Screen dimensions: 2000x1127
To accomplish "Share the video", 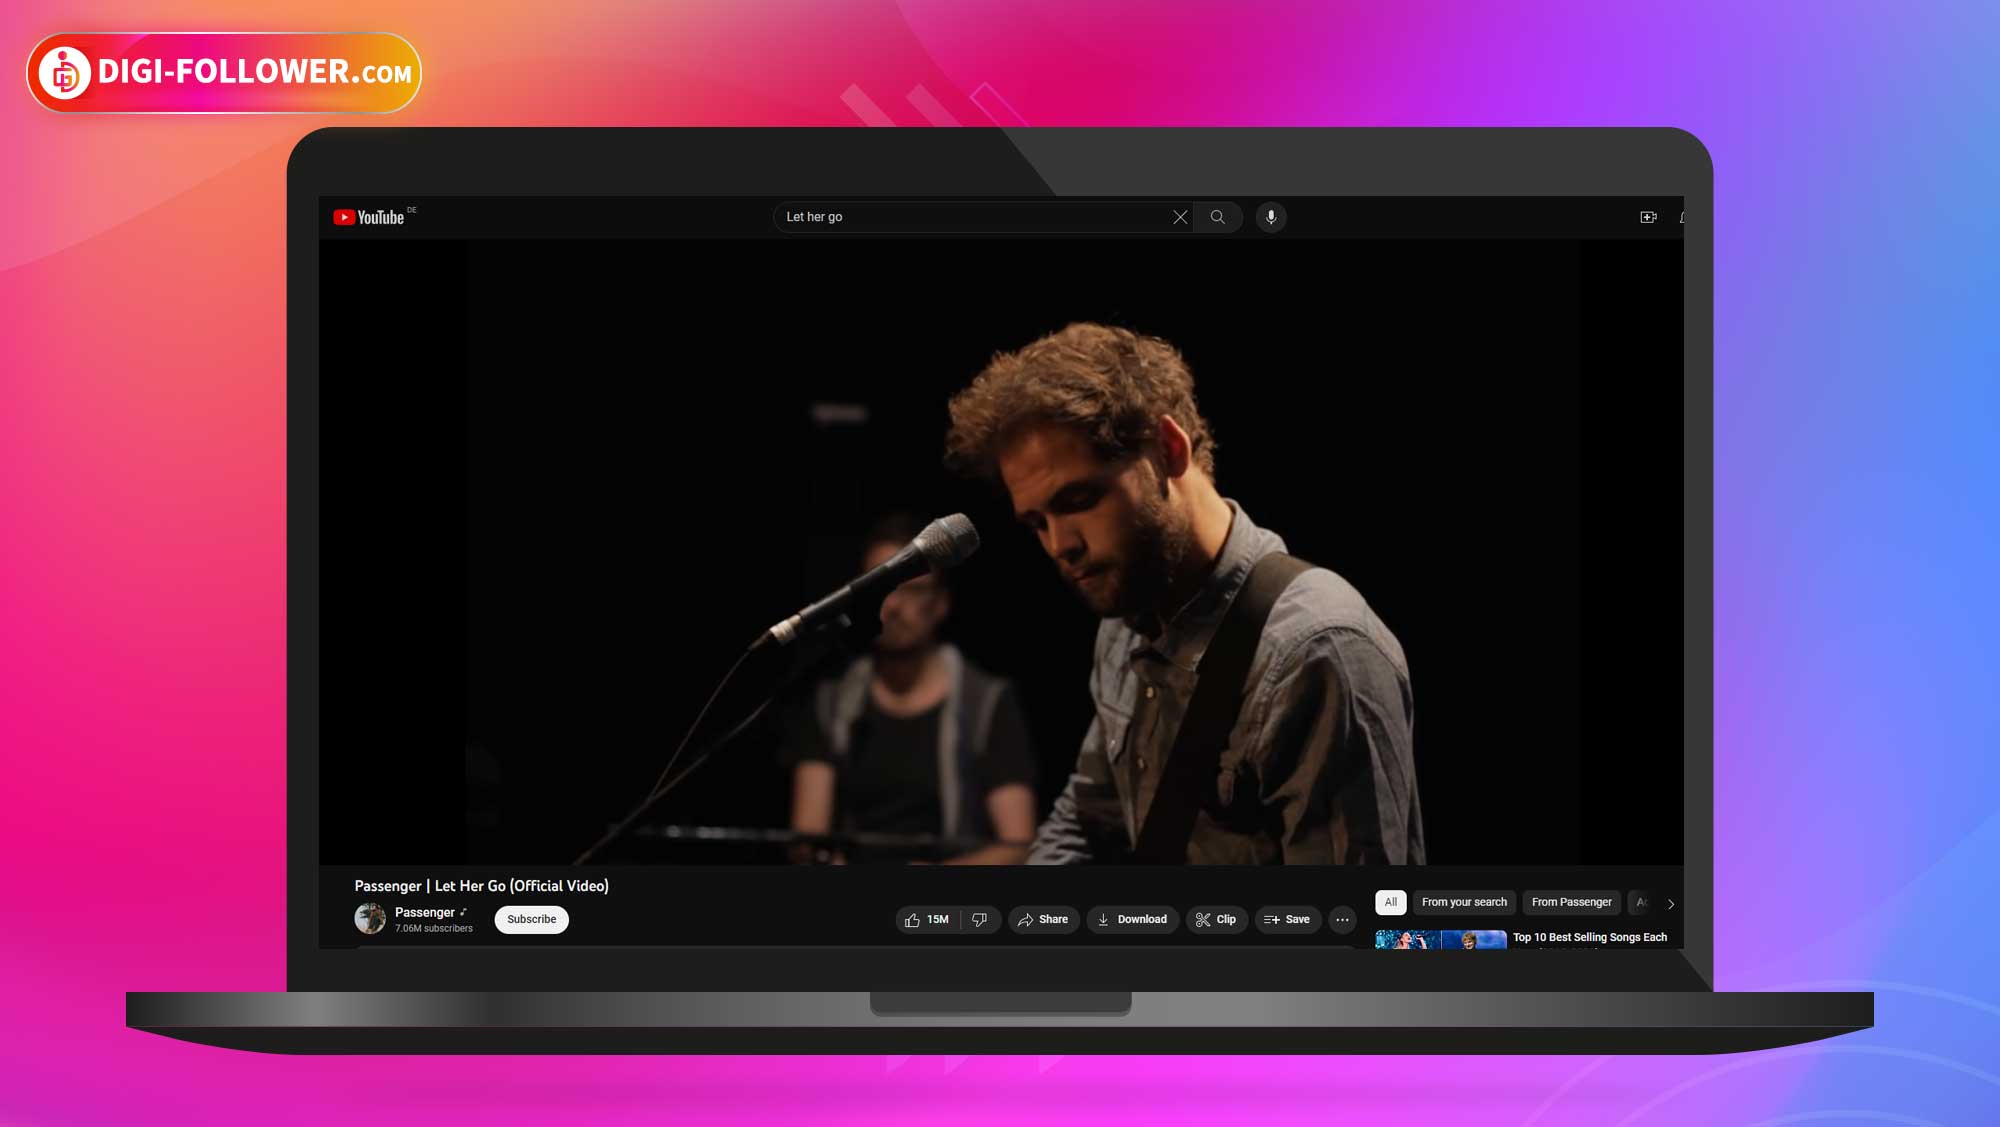I will [1043, 920].
